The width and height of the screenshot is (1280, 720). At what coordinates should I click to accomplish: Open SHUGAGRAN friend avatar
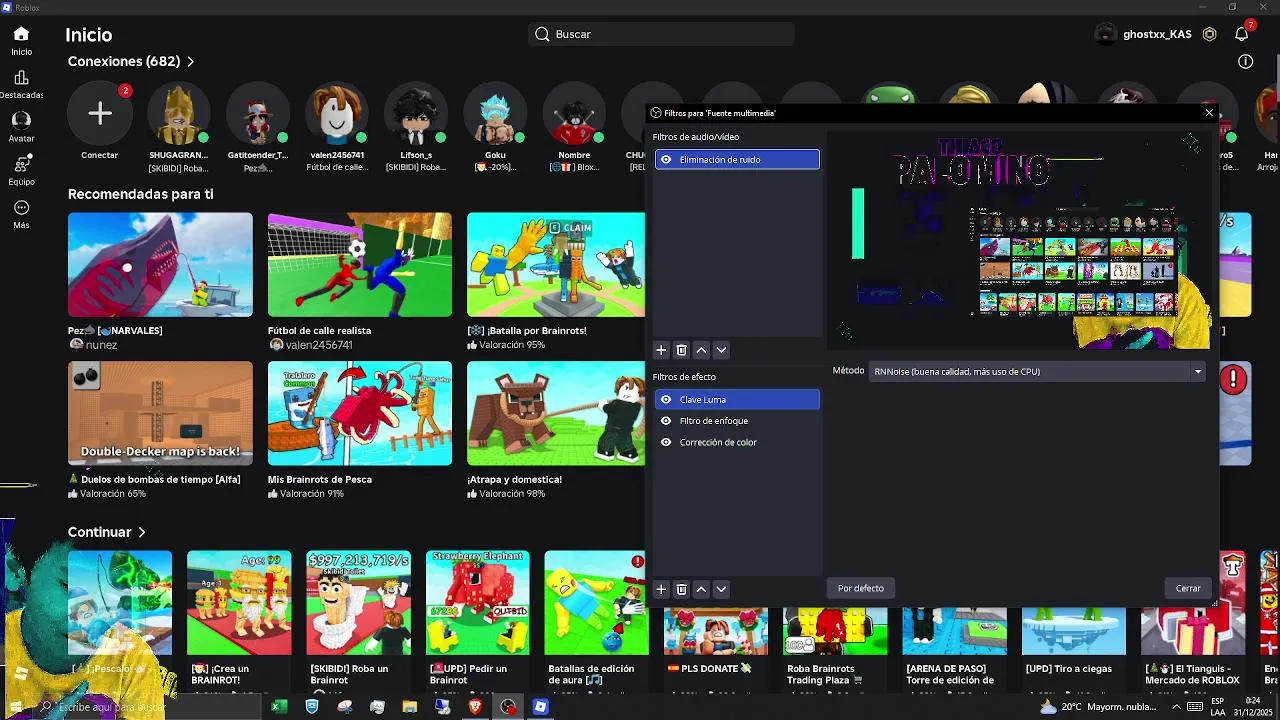click(178, 113)
